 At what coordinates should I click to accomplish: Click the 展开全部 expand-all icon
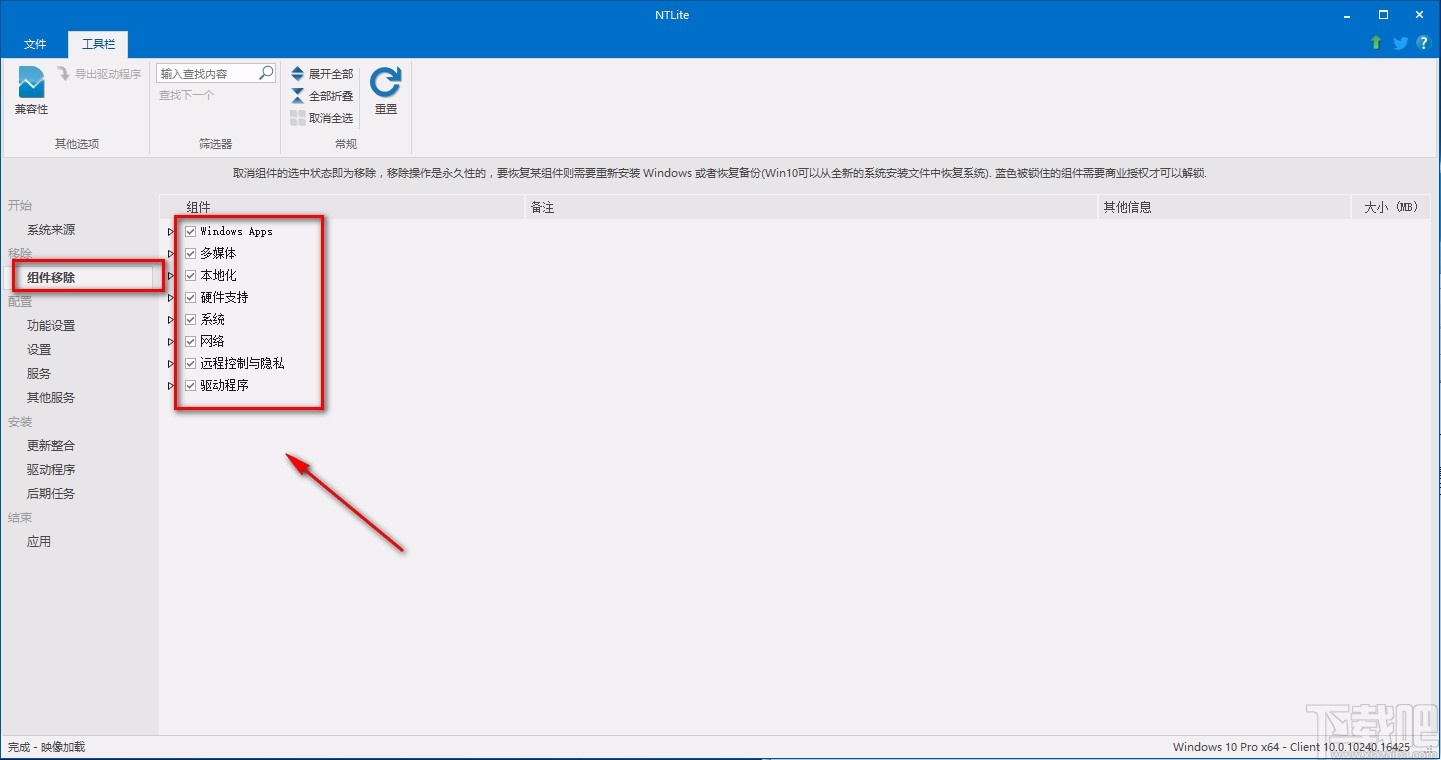(298, 73)
